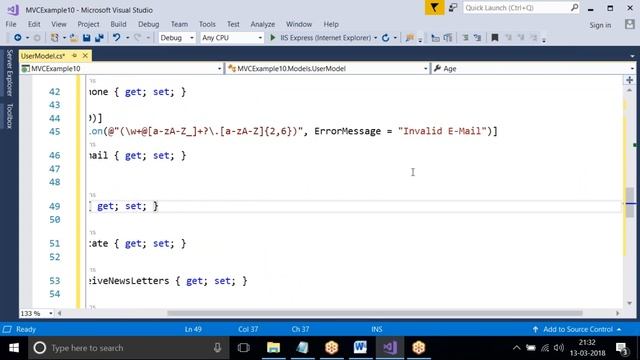Open the Build menu

(118, 24)
